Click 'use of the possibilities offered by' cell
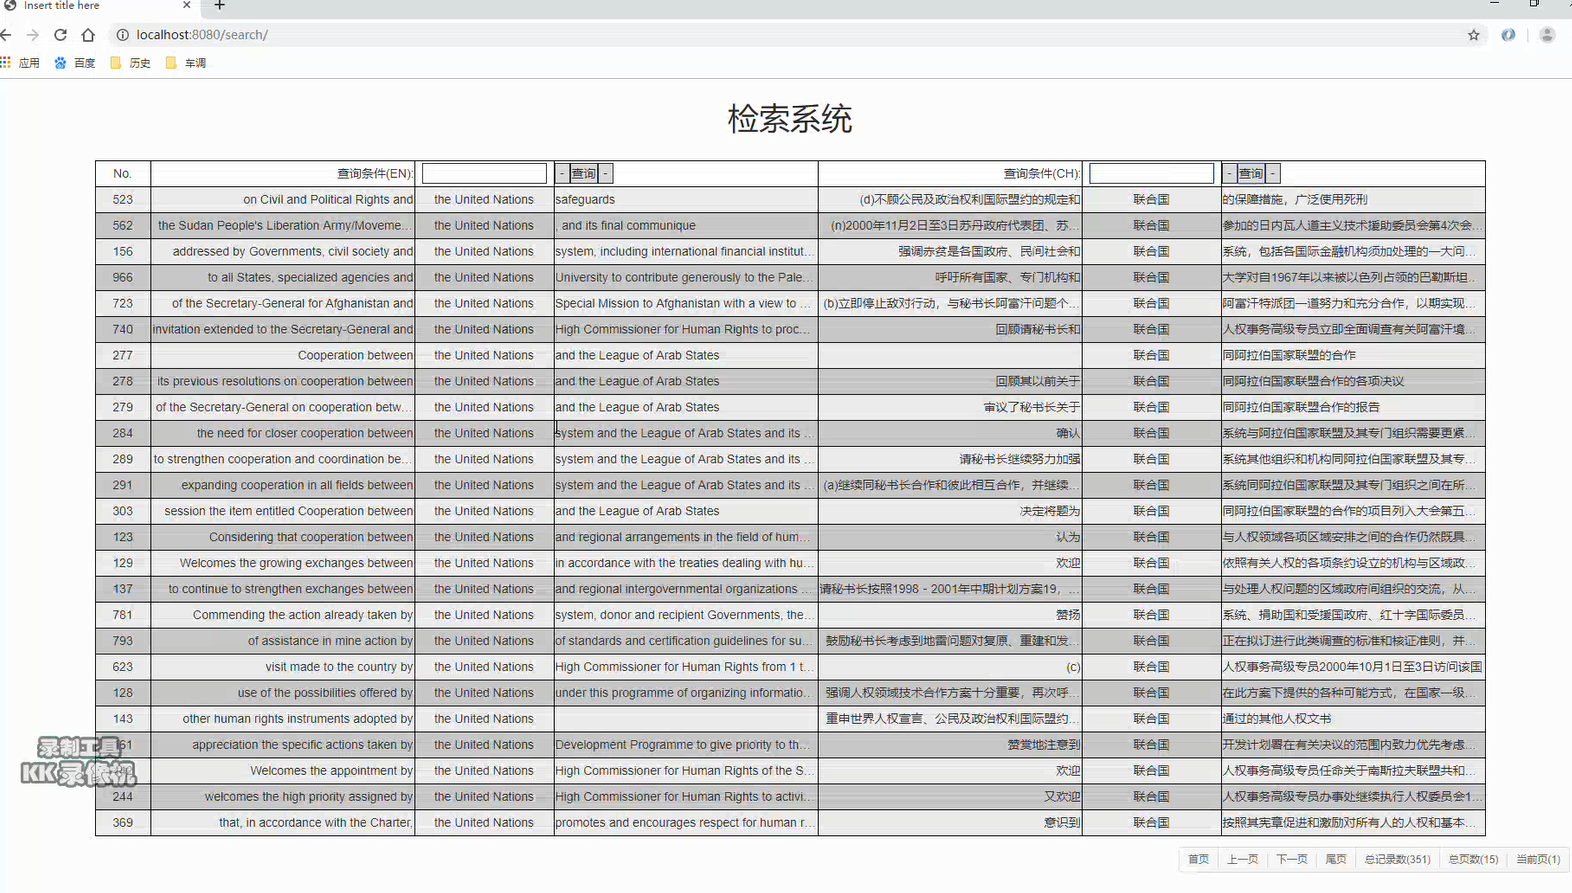This screenshot has width=1572, height=893. coord(283,693)
